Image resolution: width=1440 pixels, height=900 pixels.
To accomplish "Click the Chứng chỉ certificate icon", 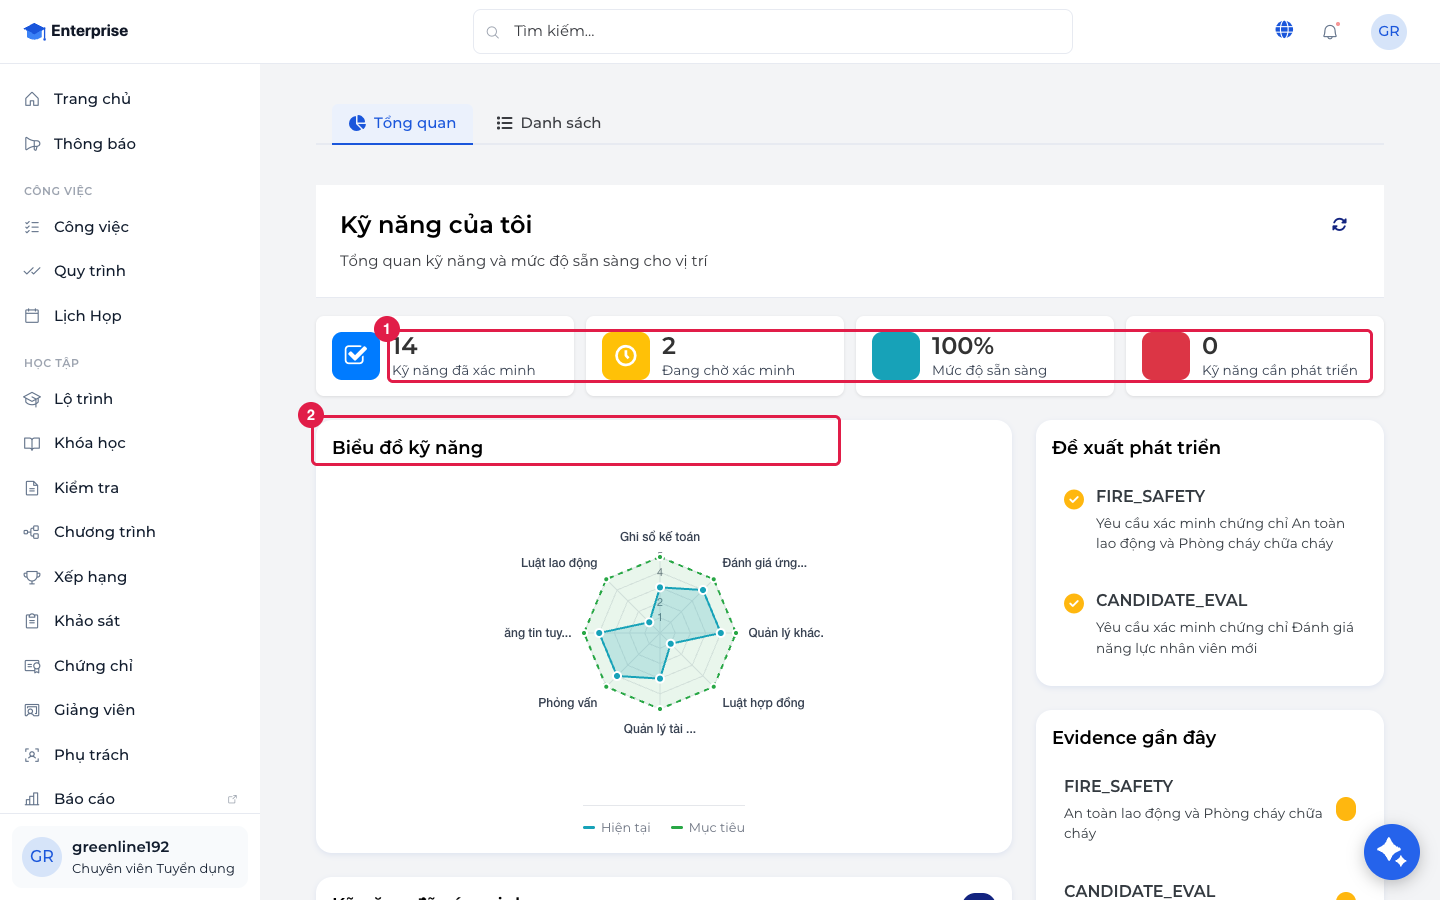I will [32, 666].
